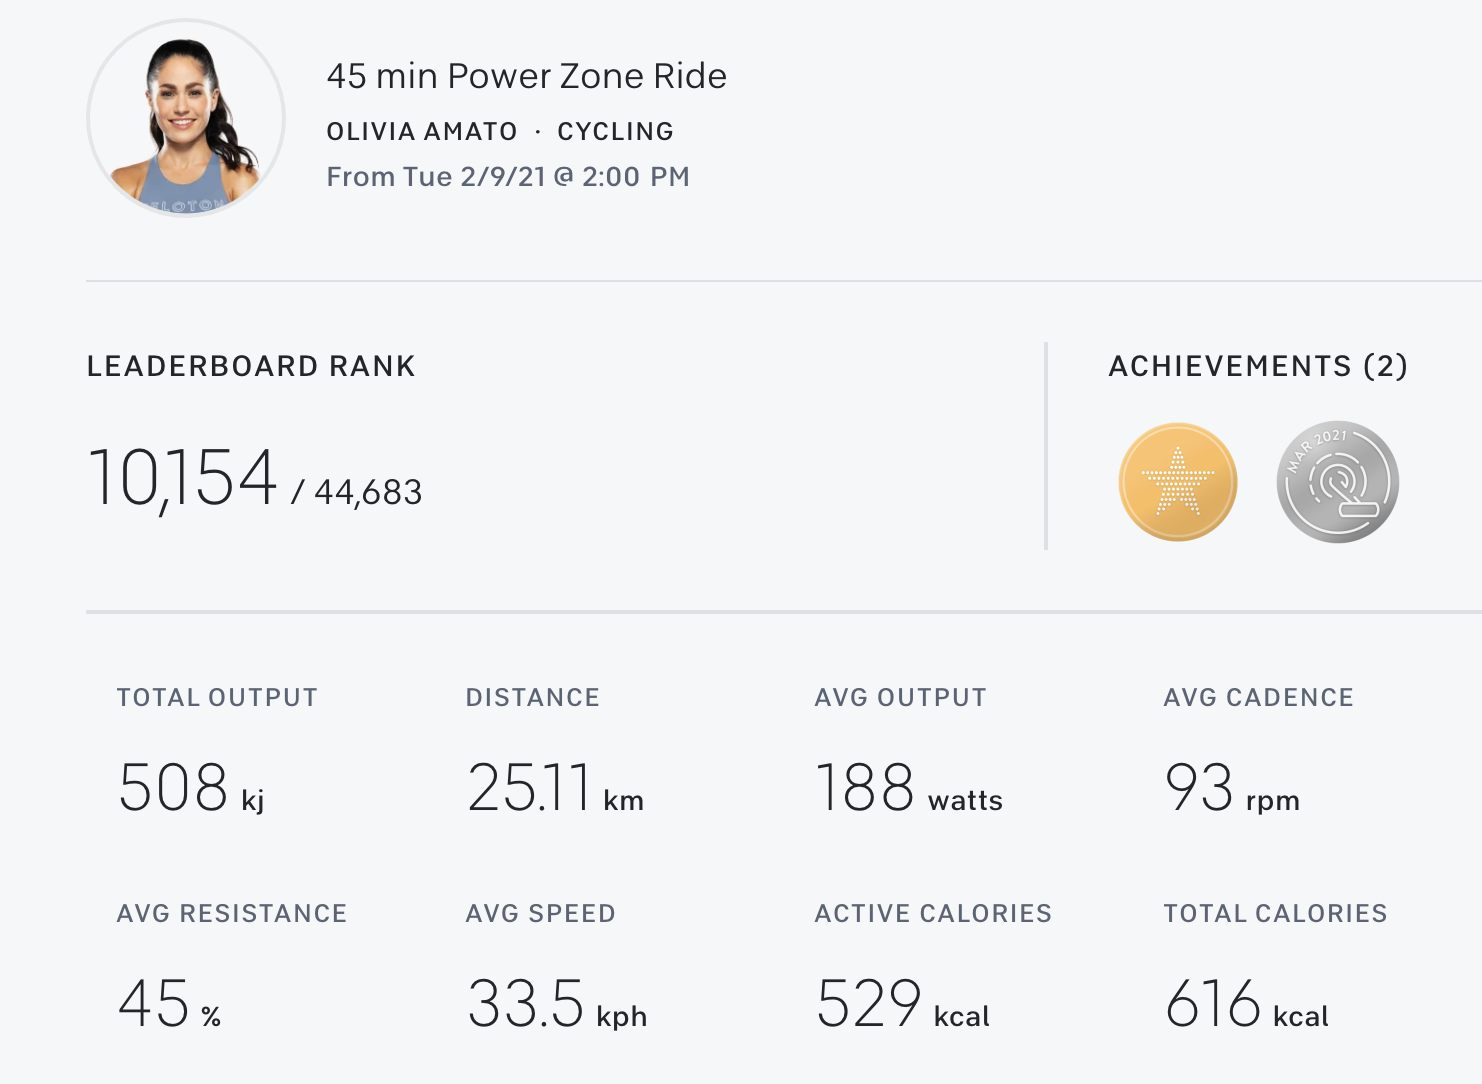Select the Avg Speed 33.5 kph stat
1482x1084 pixels.
tap(557, 1004)
